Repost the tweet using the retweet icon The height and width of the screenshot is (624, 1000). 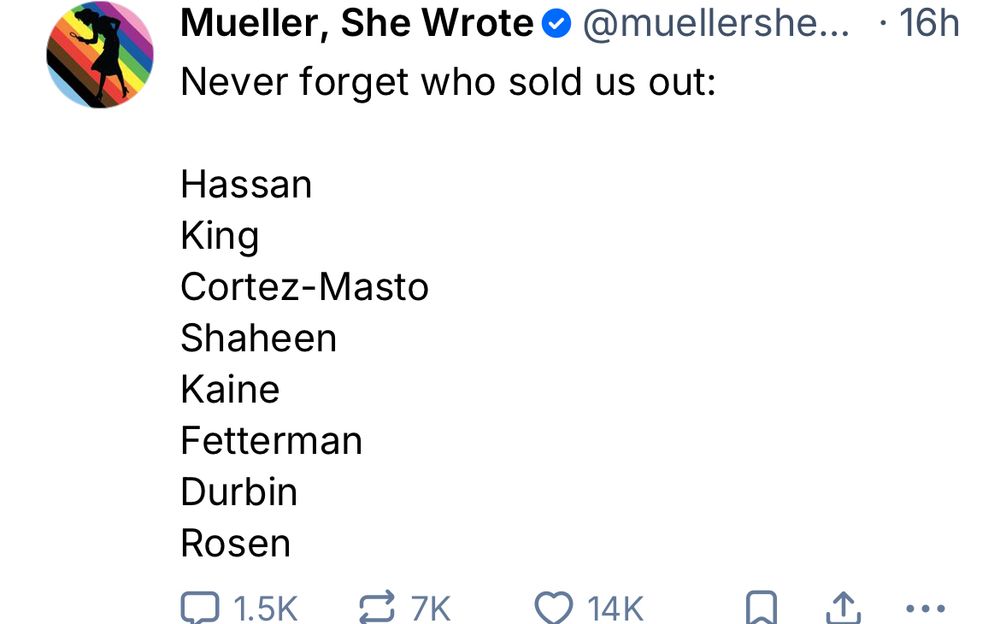379,606
